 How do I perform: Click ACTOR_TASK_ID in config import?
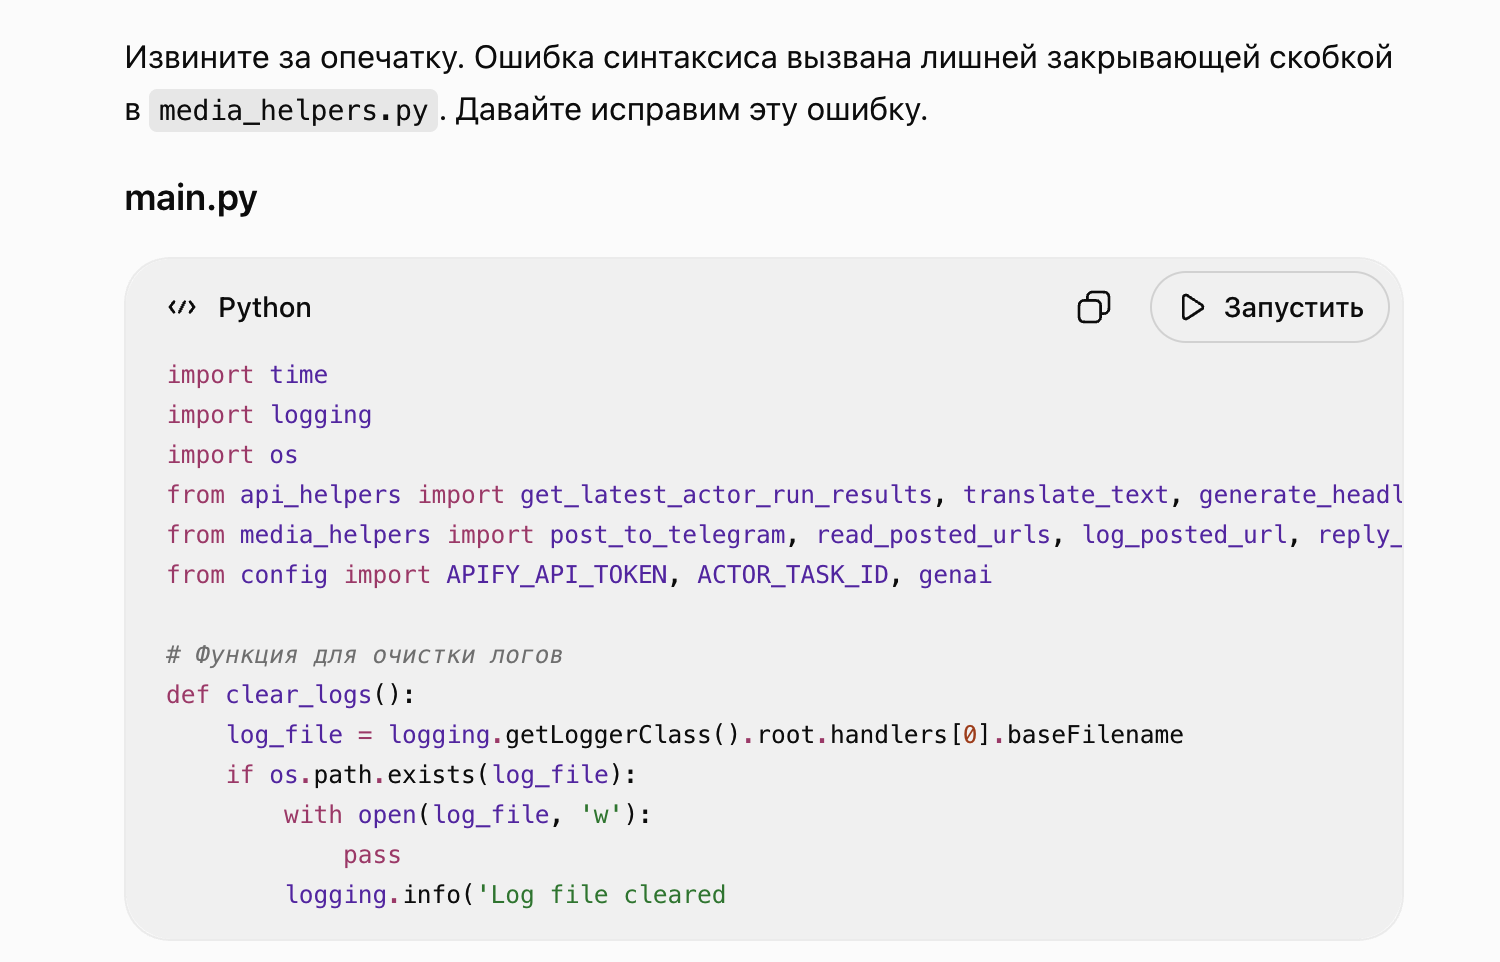tap(793, 575)
